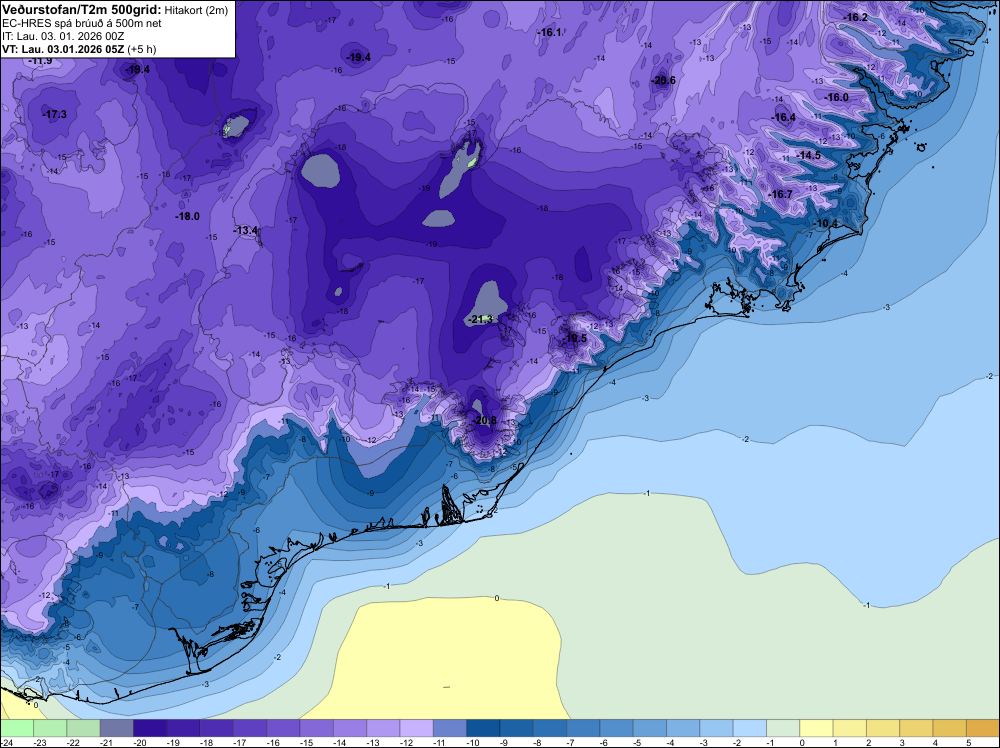Image resolution: width=1000 pixels, height=748 pixels.
Task: Click the orange legend swatch above 5
Action: click(983, 728)
